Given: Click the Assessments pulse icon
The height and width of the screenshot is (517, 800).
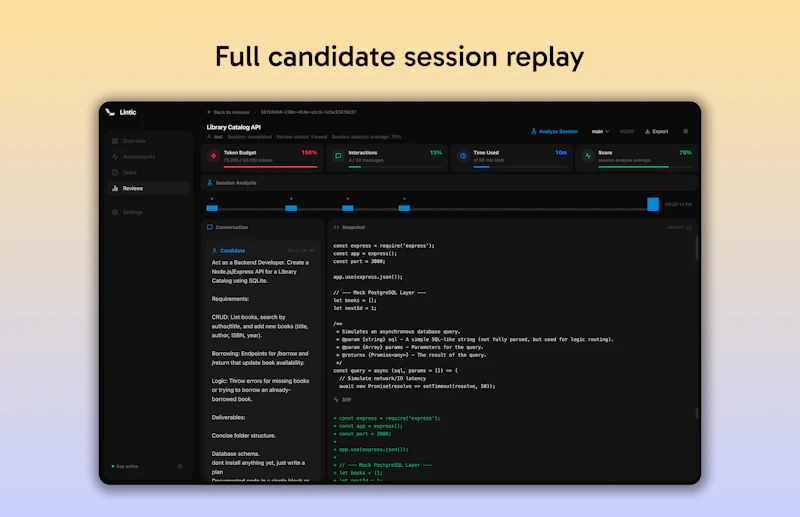Looking at the screenshot, I should 115,157.
